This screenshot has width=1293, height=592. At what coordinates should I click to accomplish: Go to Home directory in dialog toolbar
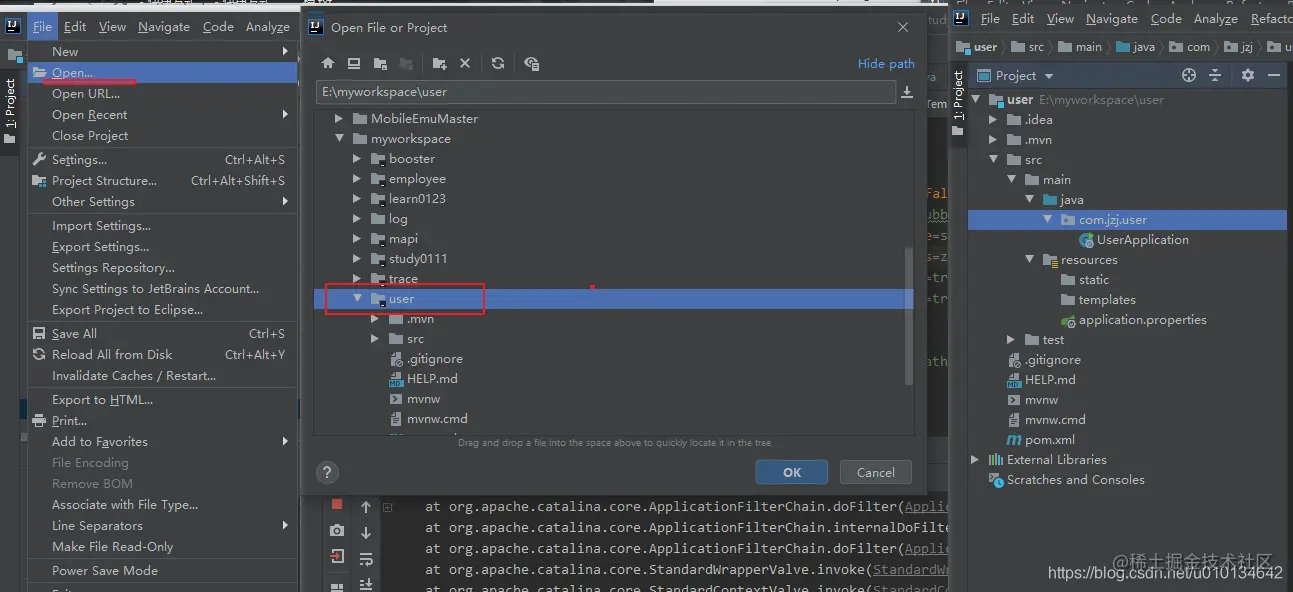point(328,63)
